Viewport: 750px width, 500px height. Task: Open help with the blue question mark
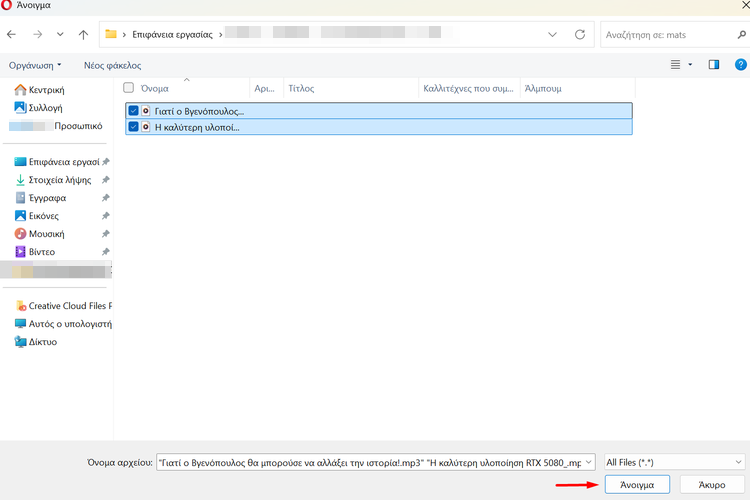[x=740, y=65]
